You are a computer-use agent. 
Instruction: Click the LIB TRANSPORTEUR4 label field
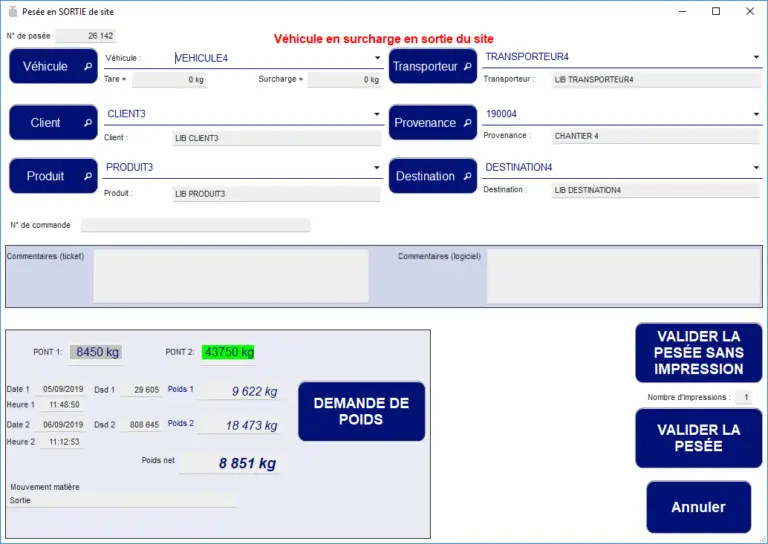click(x=656, y=80)
